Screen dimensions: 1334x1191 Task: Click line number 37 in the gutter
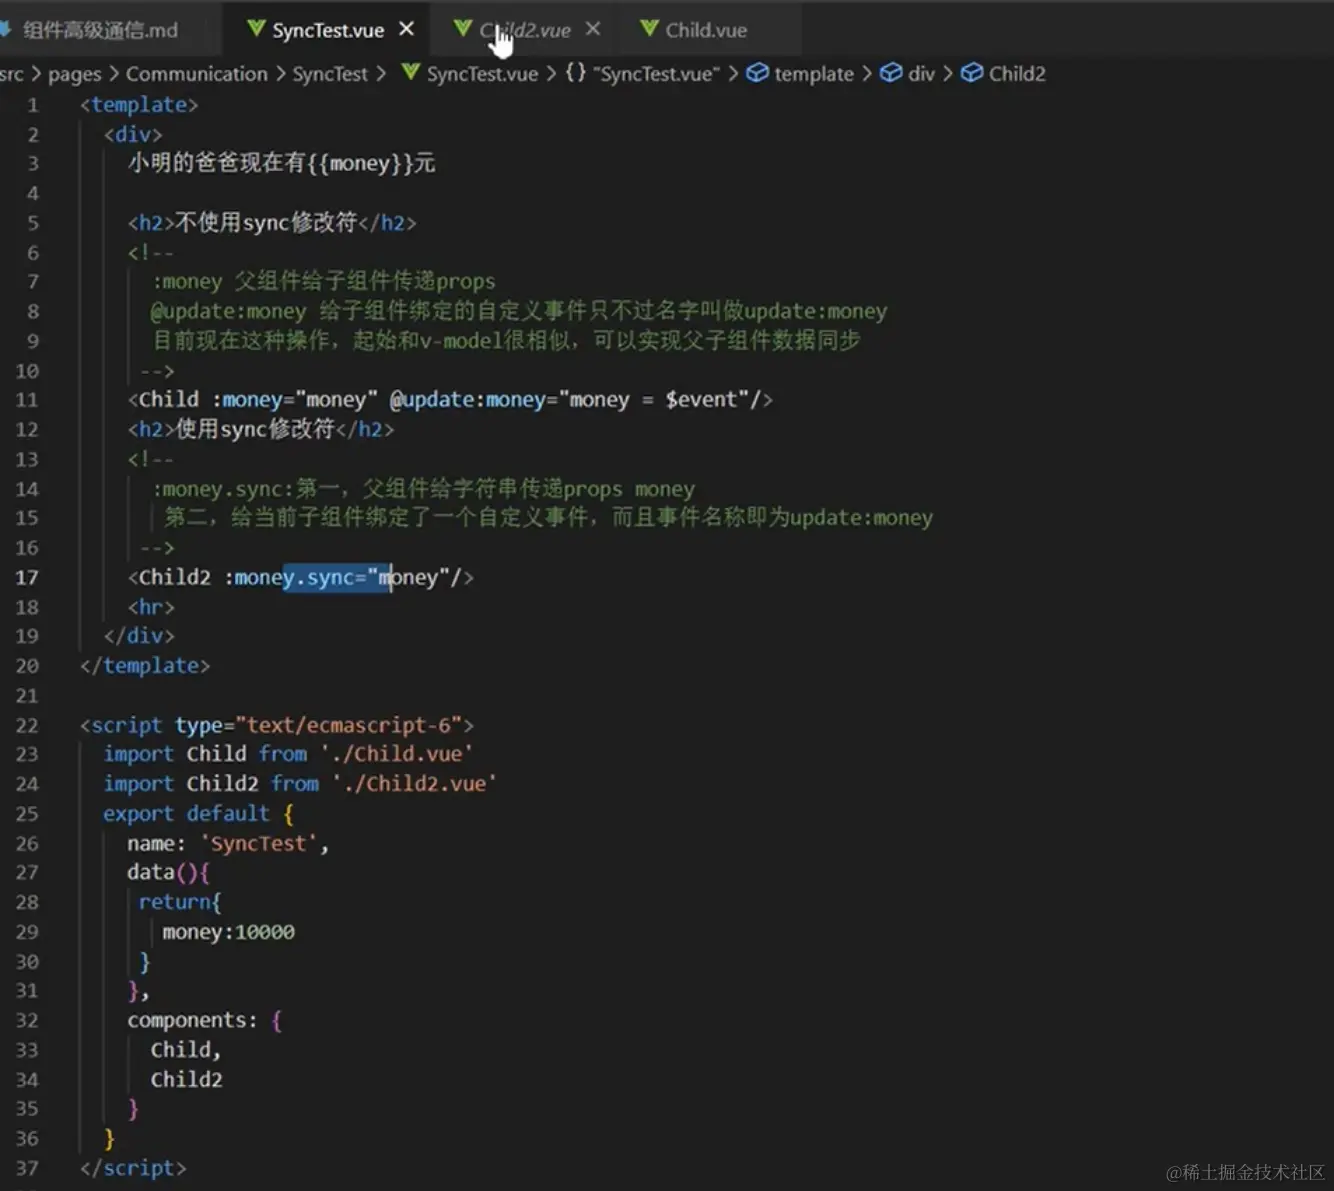point(27,1168)
